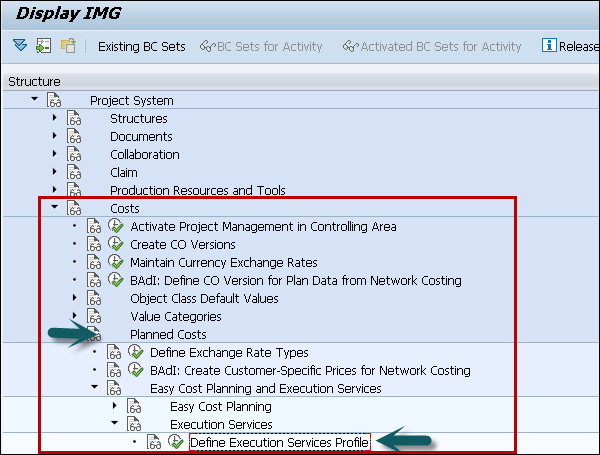
Task: Click the third toolbar folder icon
Action: 67,46
